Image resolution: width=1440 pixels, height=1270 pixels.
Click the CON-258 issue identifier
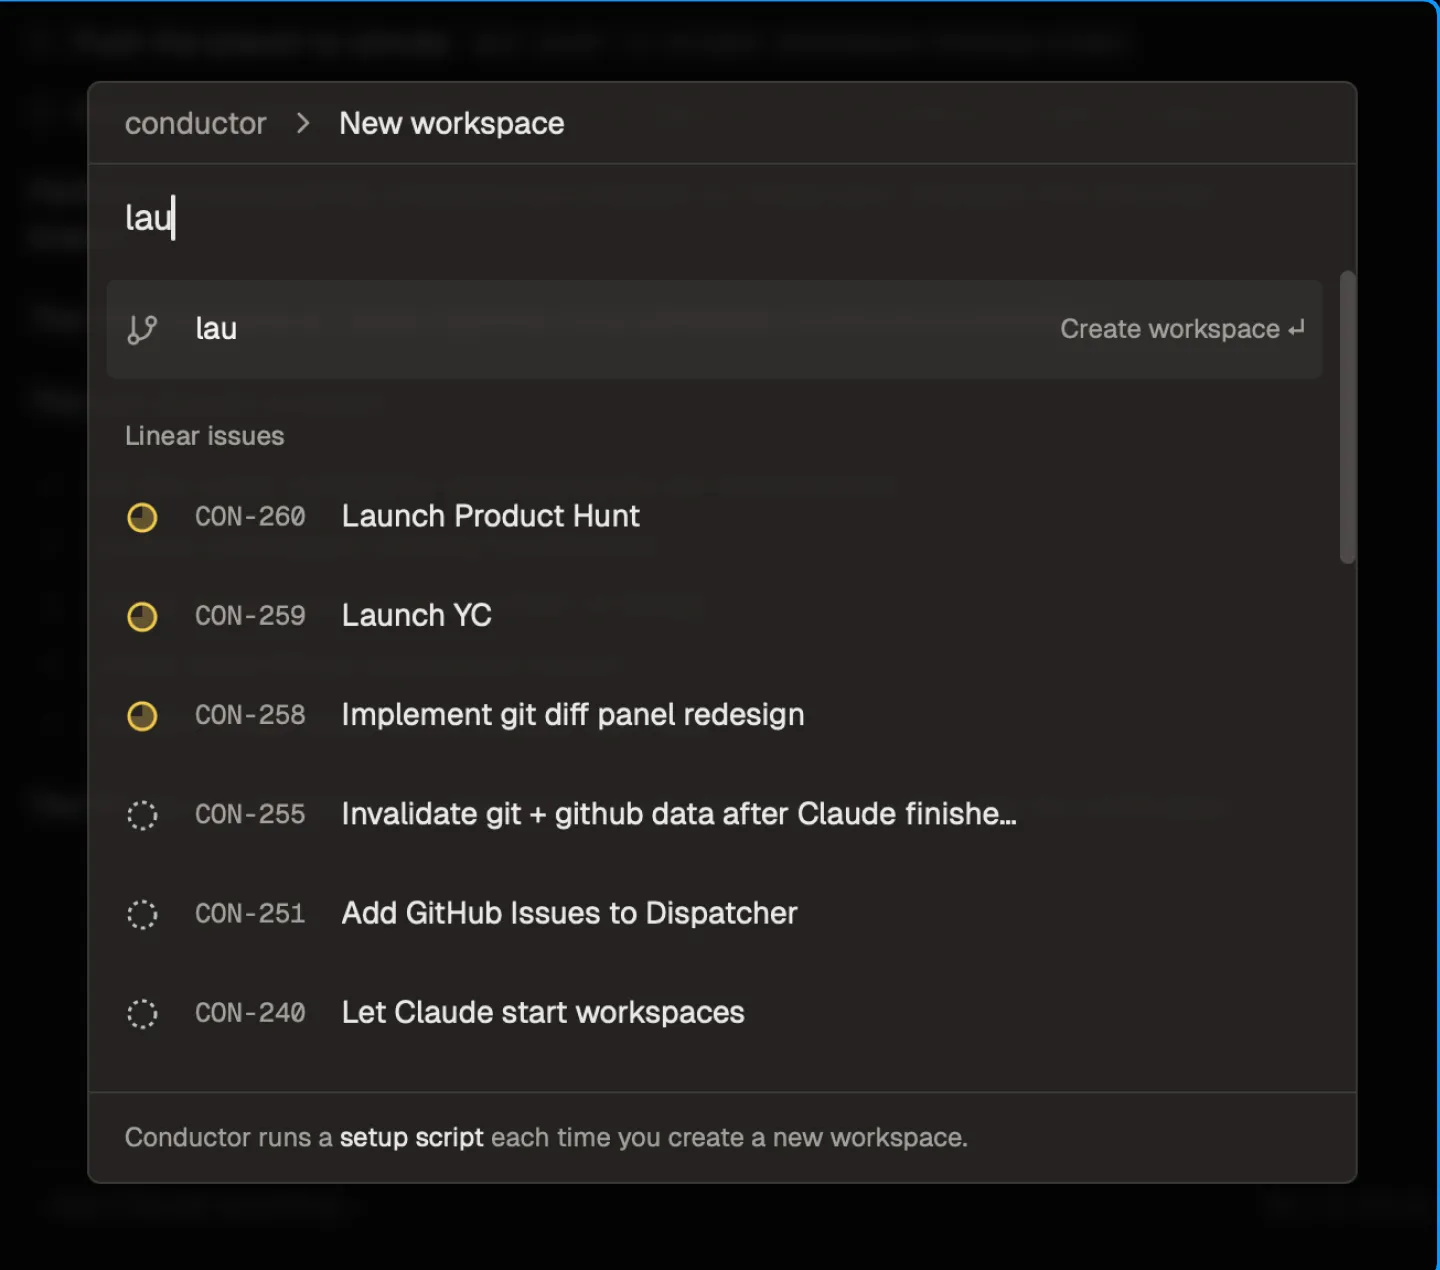click(x=250, y=715)
